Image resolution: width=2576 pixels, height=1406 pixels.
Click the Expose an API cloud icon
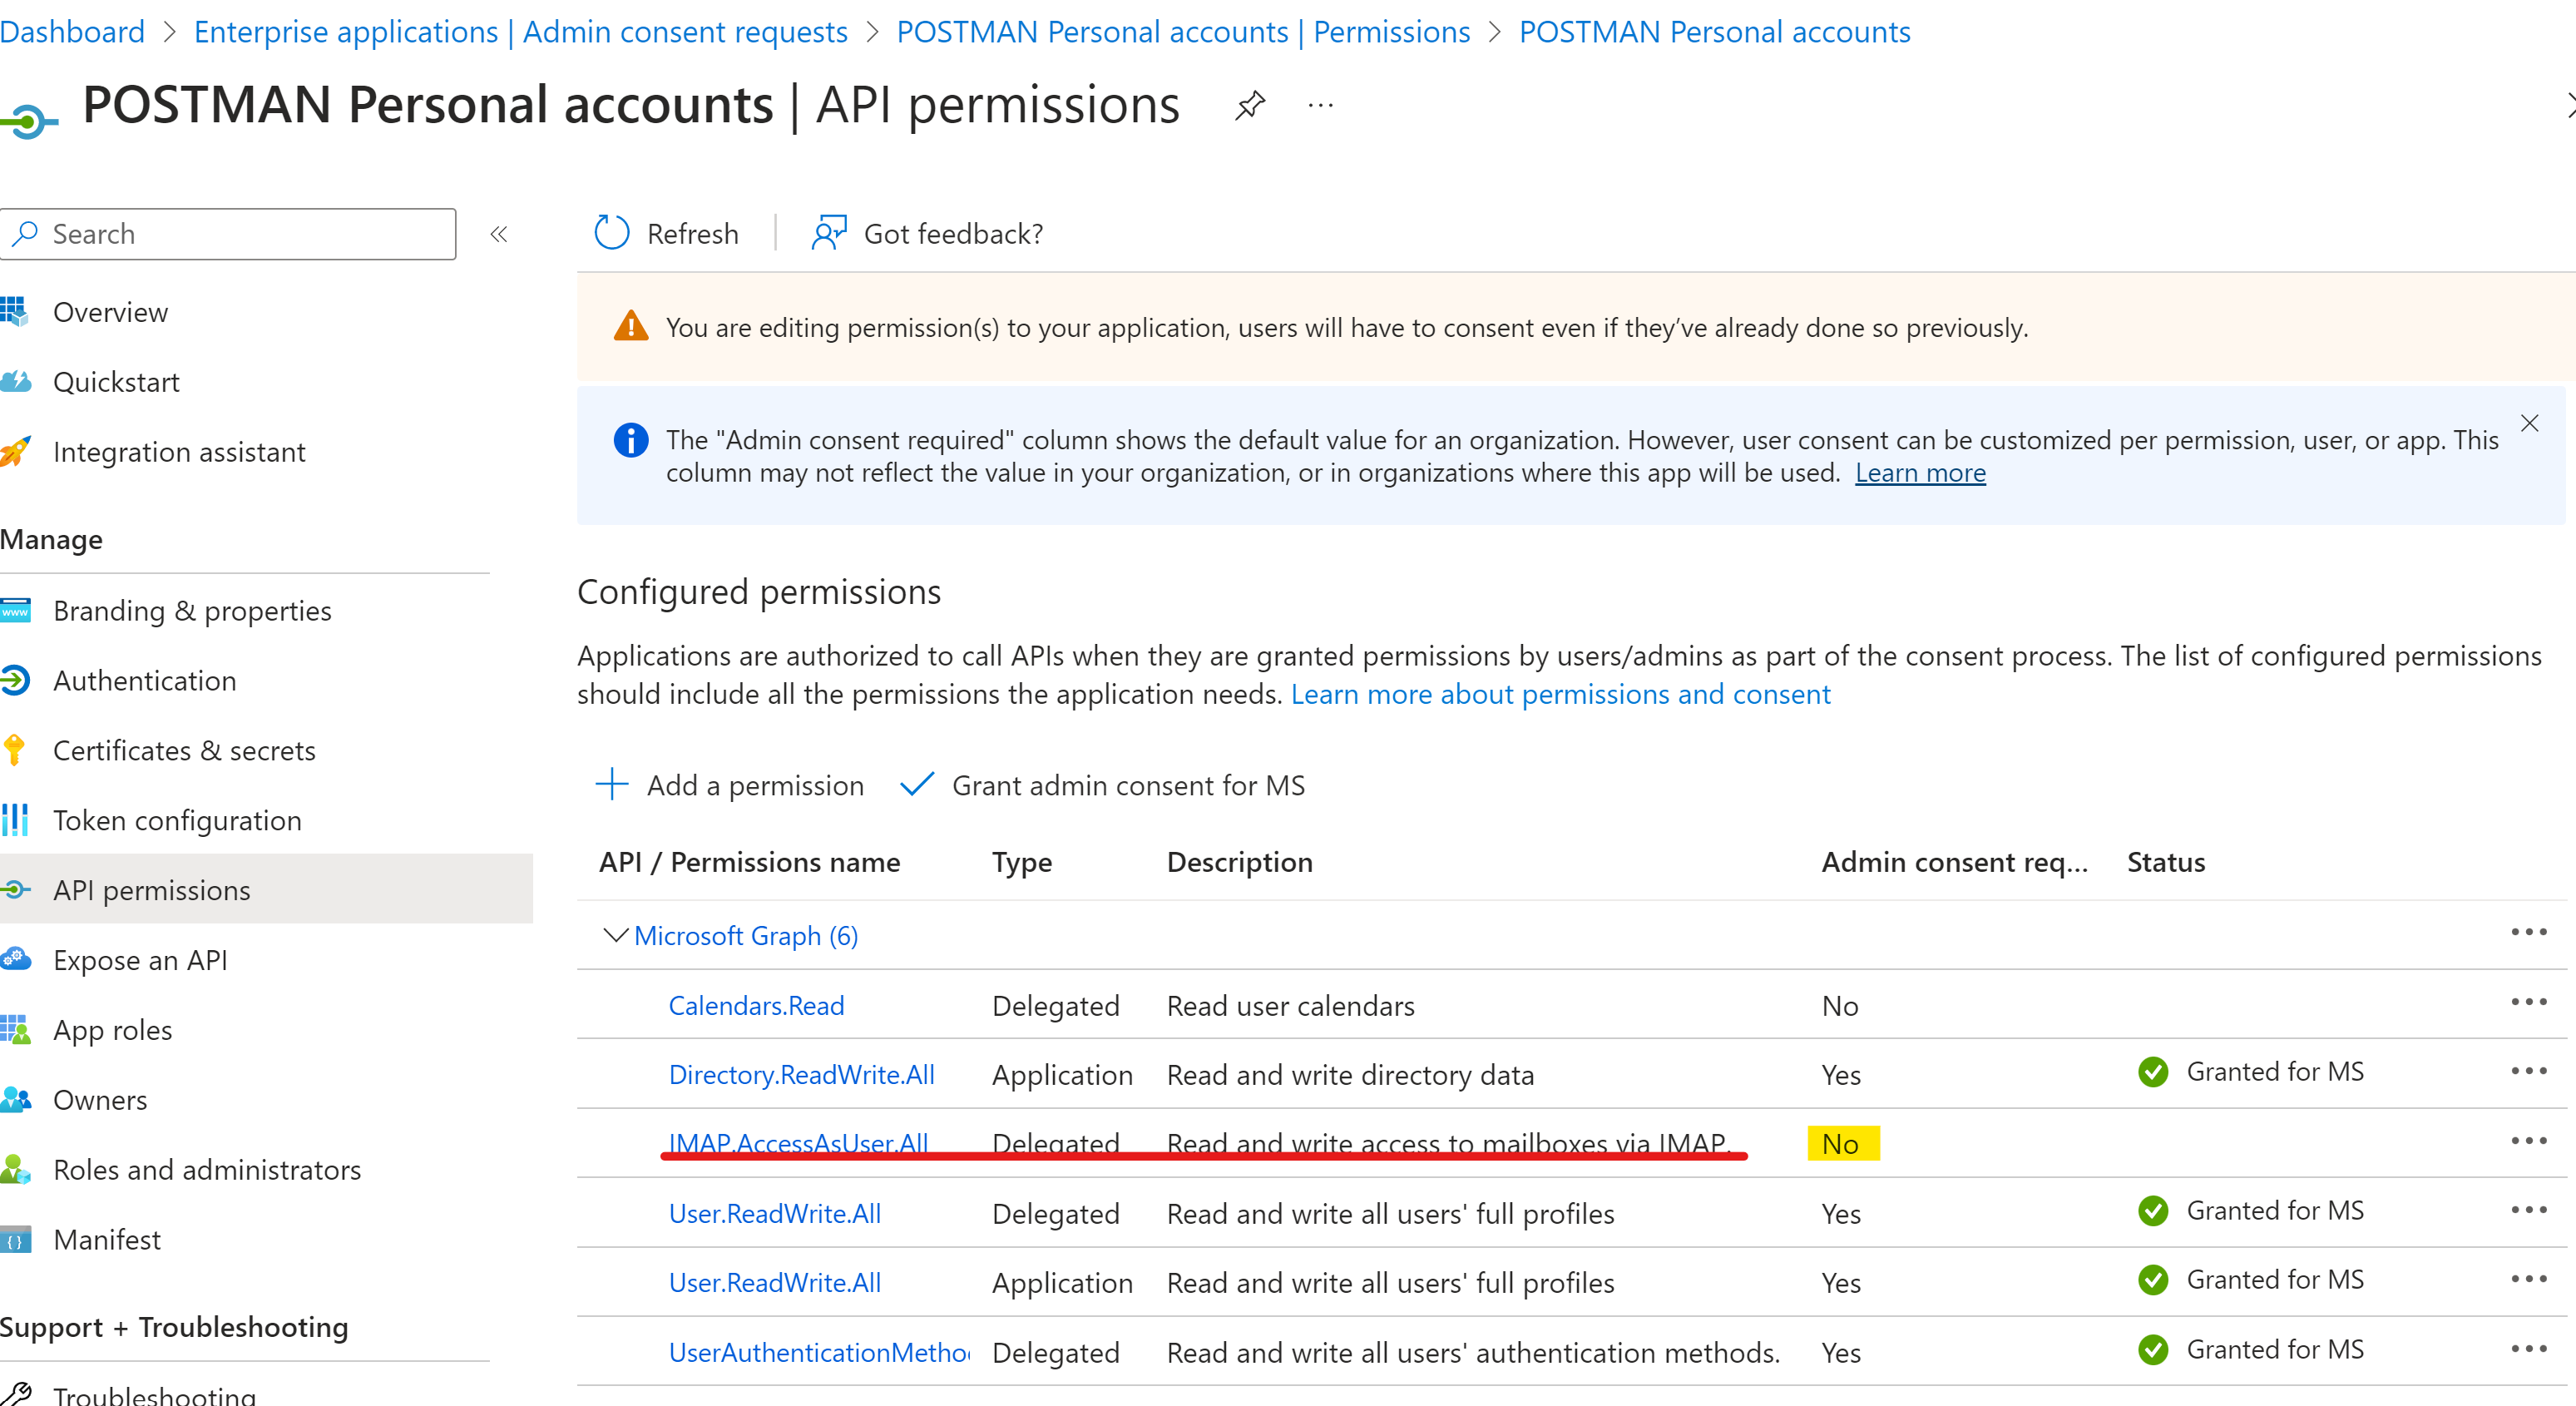(15, 959)
